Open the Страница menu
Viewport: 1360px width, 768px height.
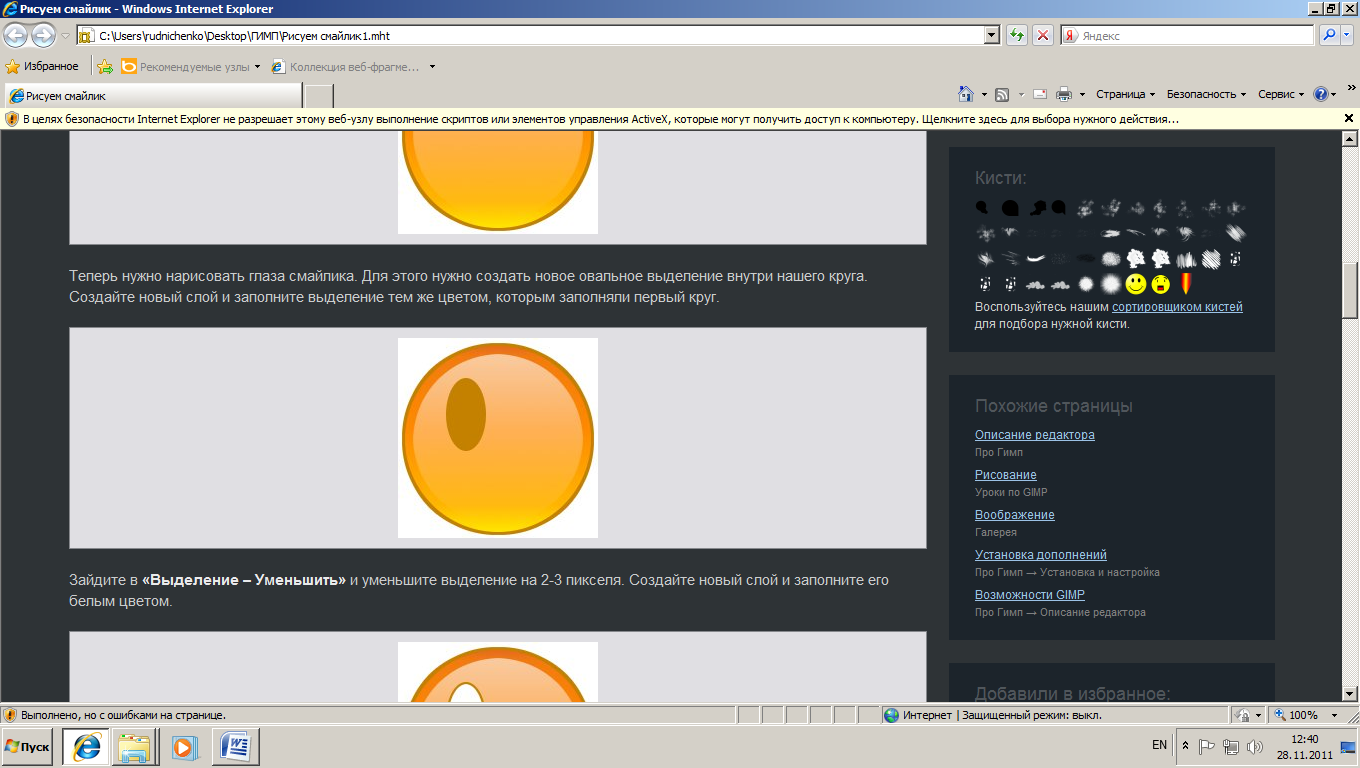[x=1126, y=94]
